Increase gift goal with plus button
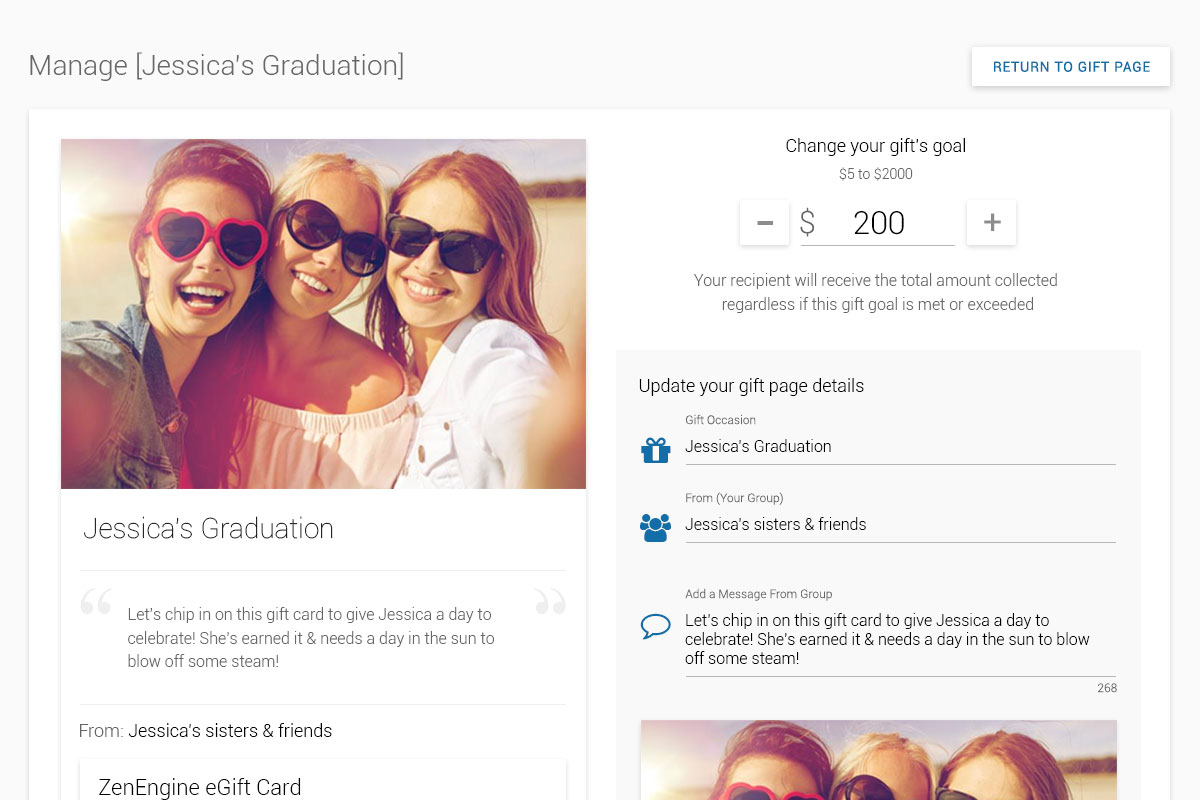This screenshot has width=1200, height=800. click(992, 222)
